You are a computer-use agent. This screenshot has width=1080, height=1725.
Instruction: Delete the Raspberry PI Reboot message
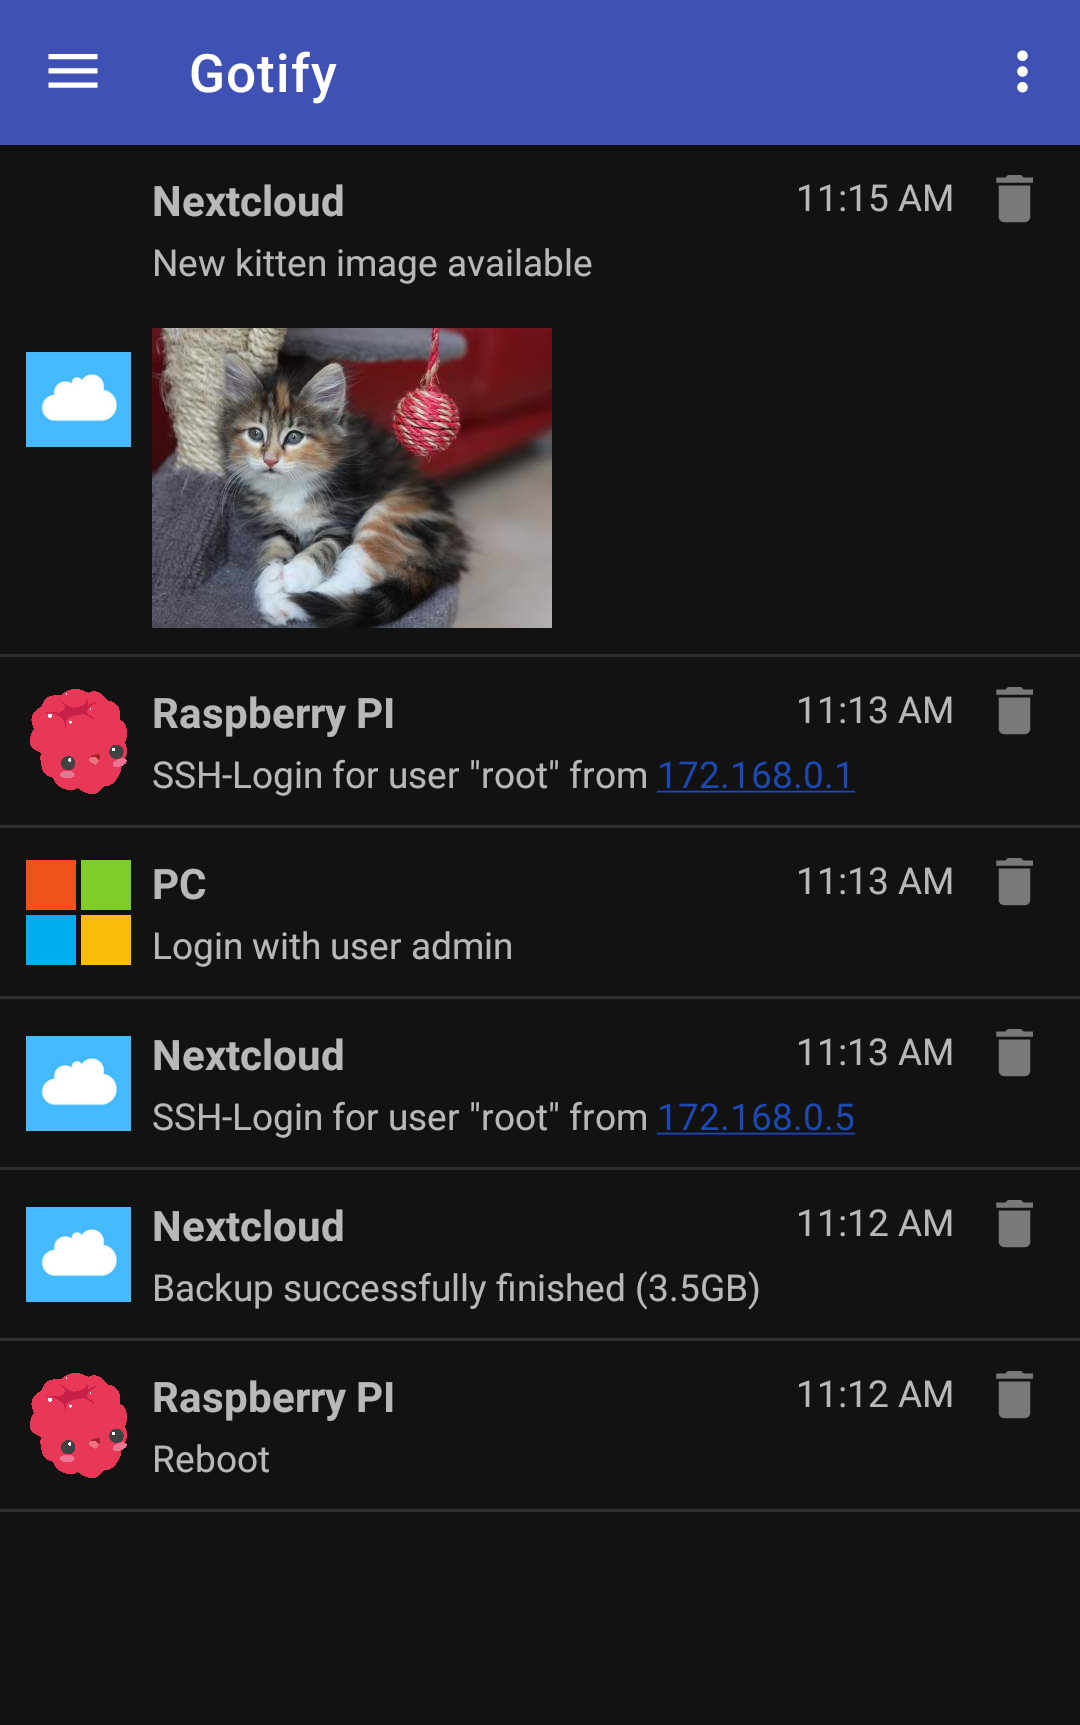[x=1014, y=1394]
